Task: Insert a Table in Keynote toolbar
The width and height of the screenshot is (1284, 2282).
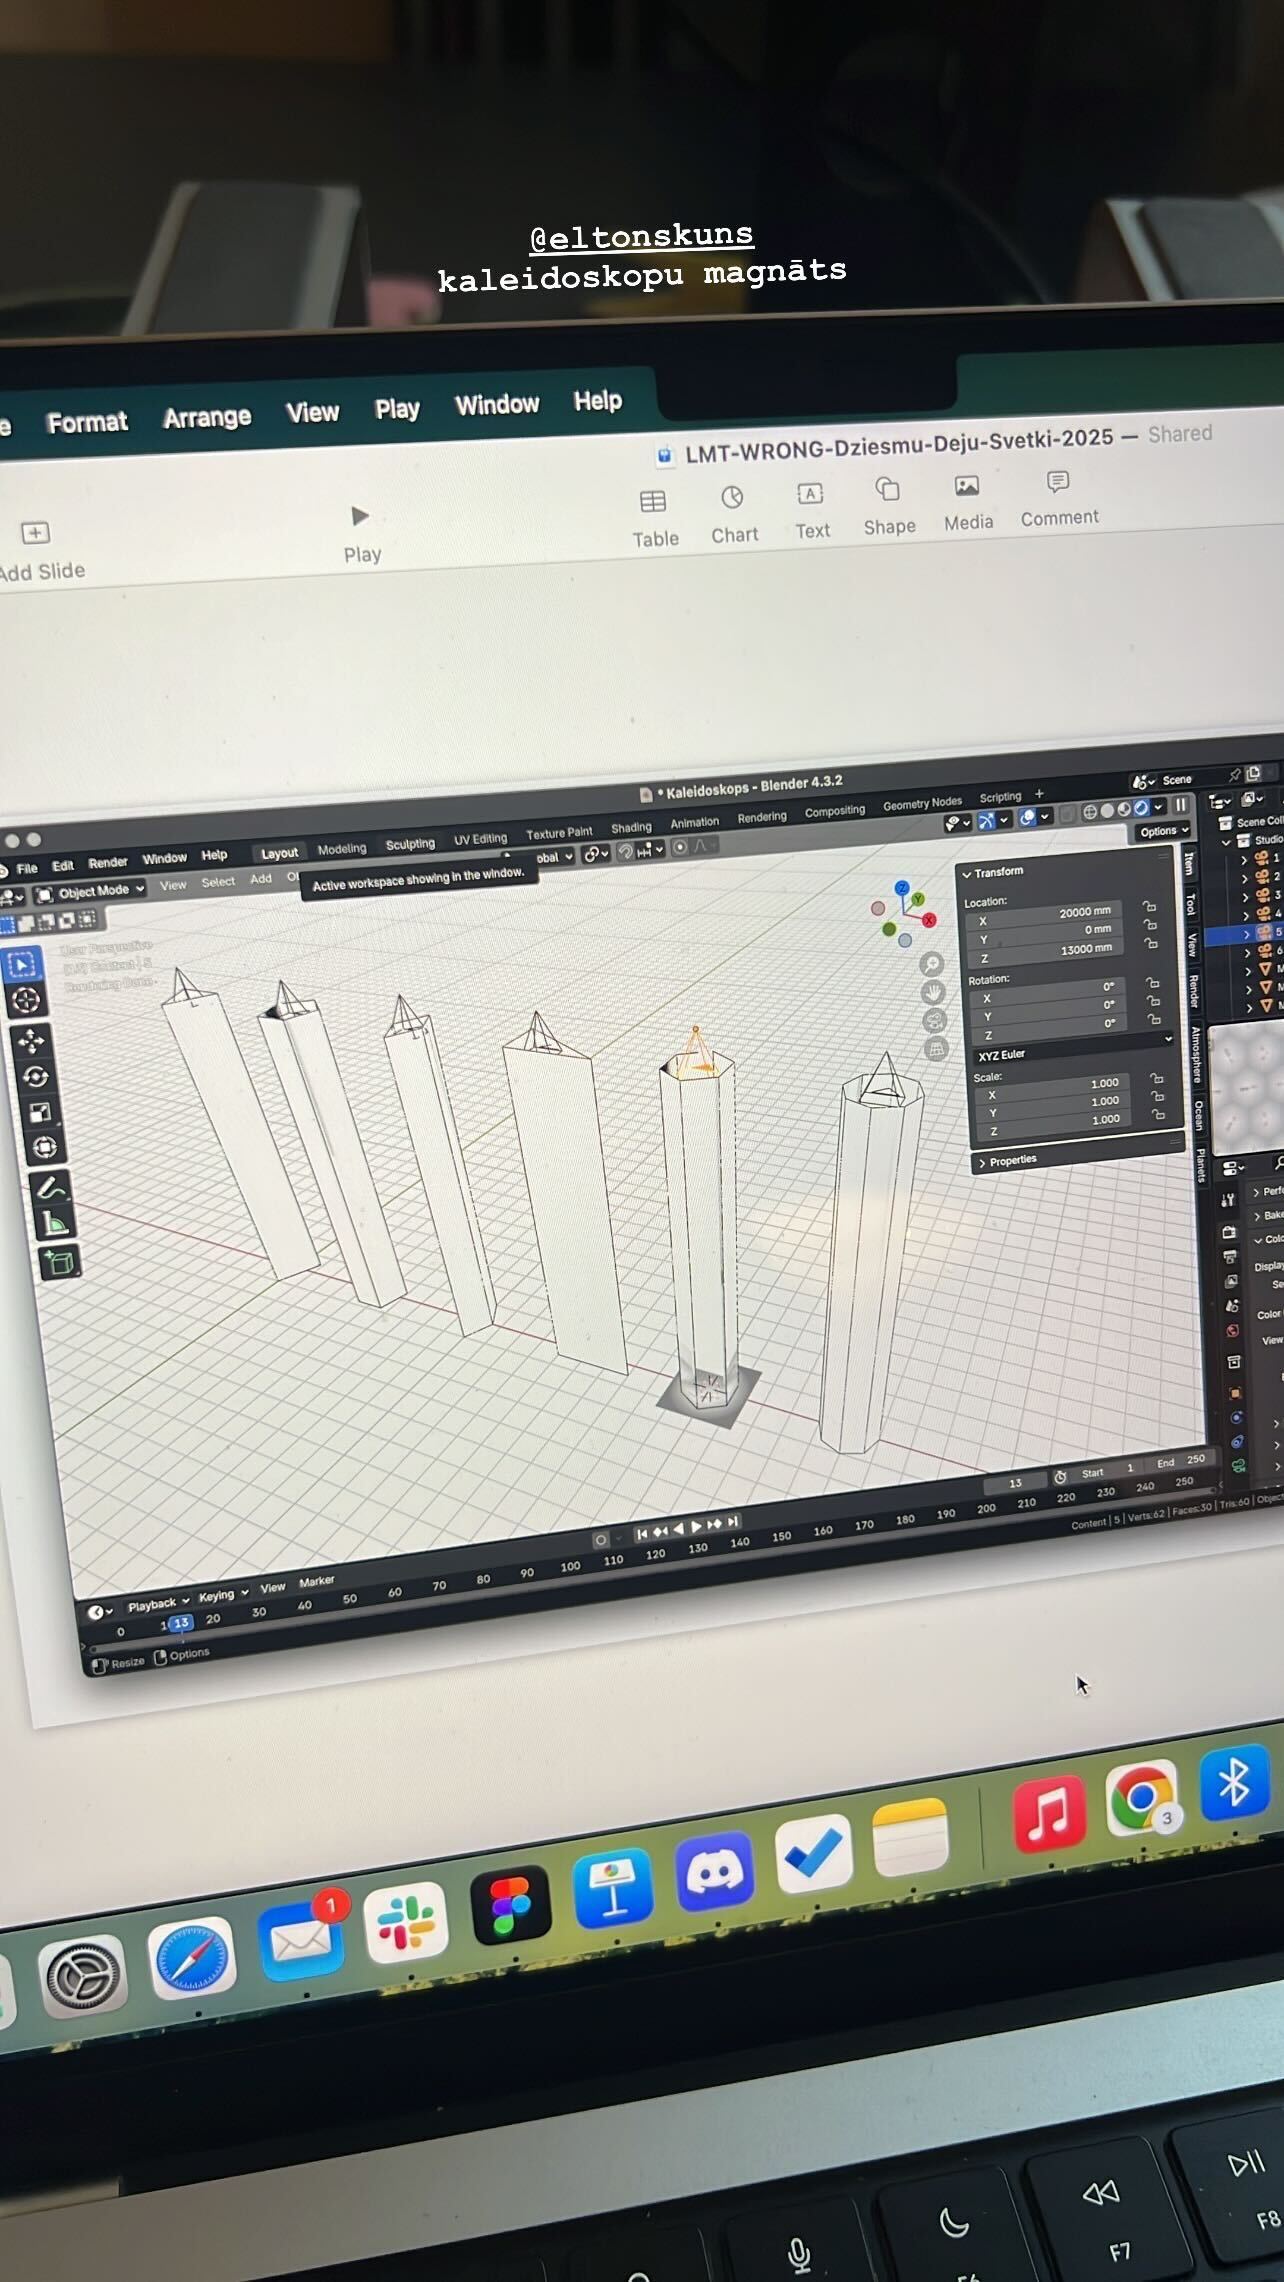Action: 655,519
